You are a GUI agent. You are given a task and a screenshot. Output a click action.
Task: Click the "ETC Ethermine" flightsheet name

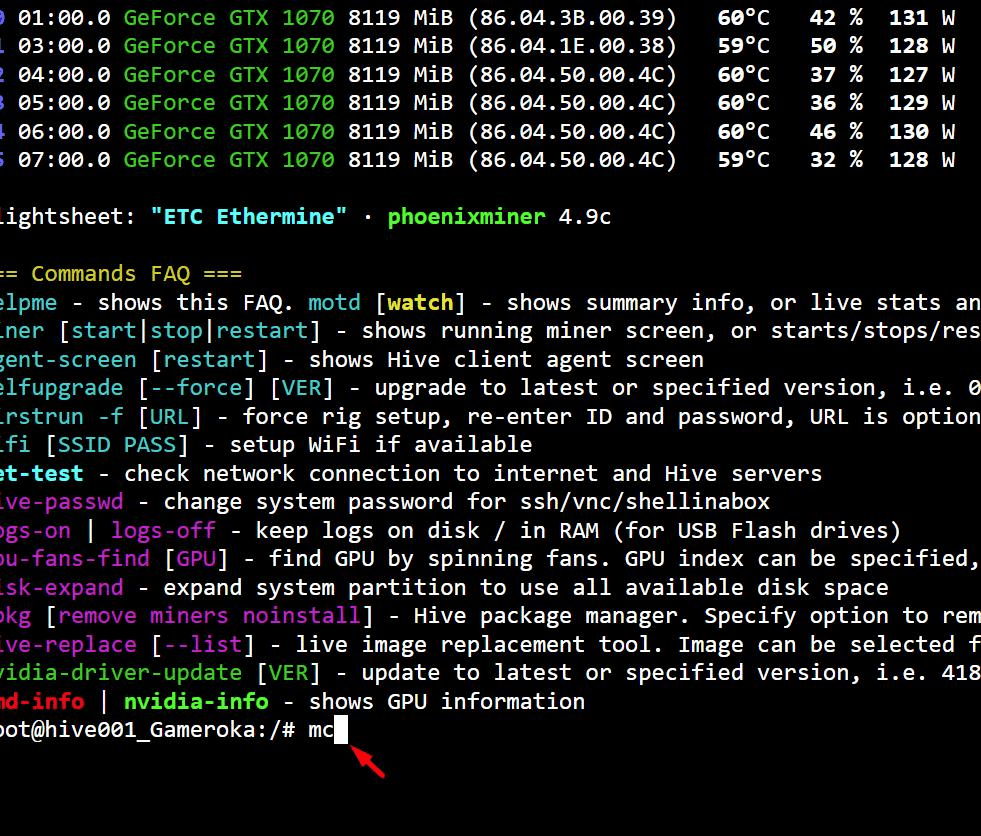tap(248, 217)
